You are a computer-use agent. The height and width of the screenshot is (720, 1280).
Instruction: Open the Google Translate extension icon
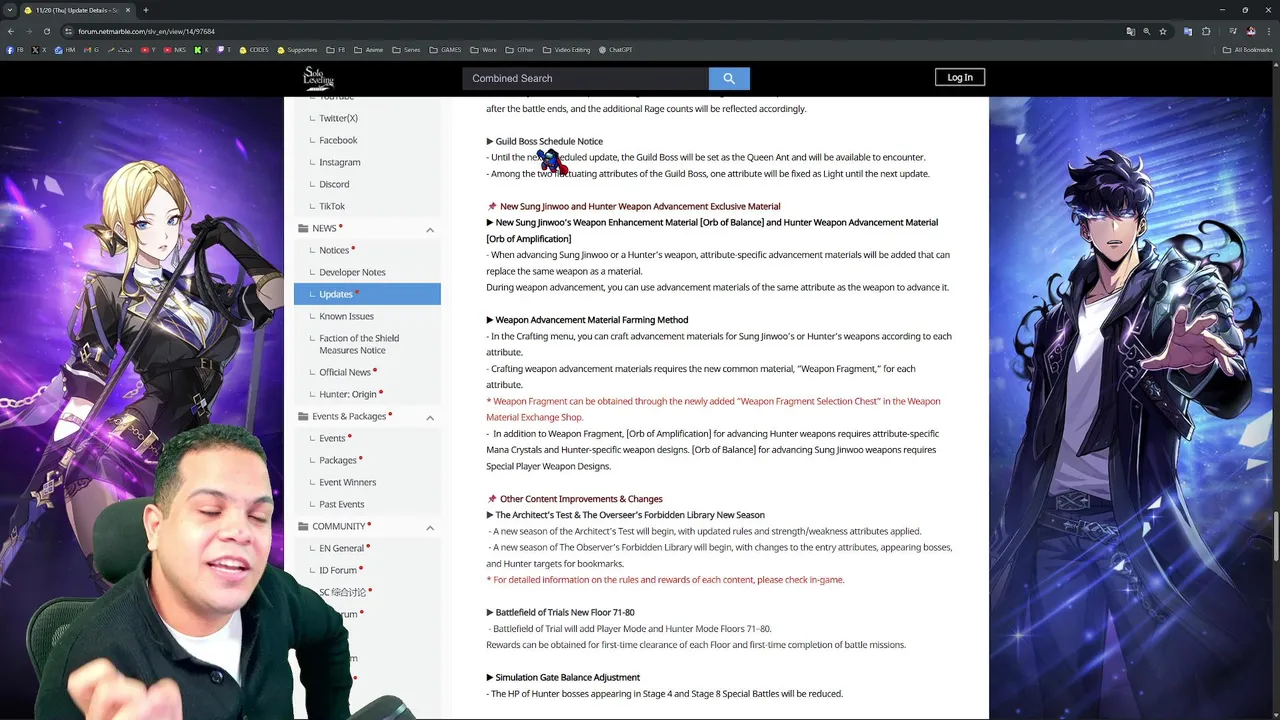click(x=1187, y=31)
